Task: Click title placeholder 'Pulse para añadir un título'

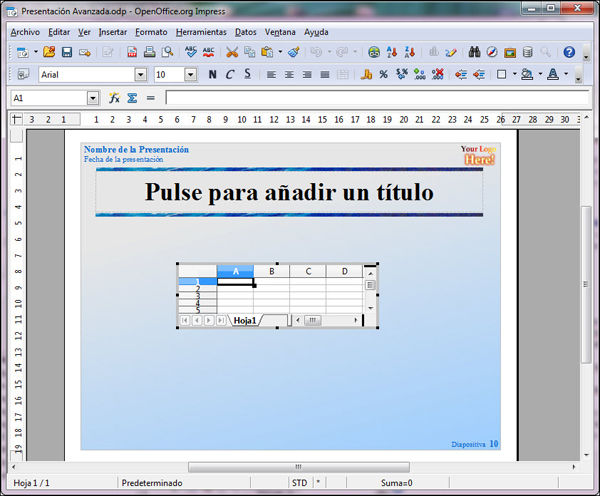Action: click(289, 192)
